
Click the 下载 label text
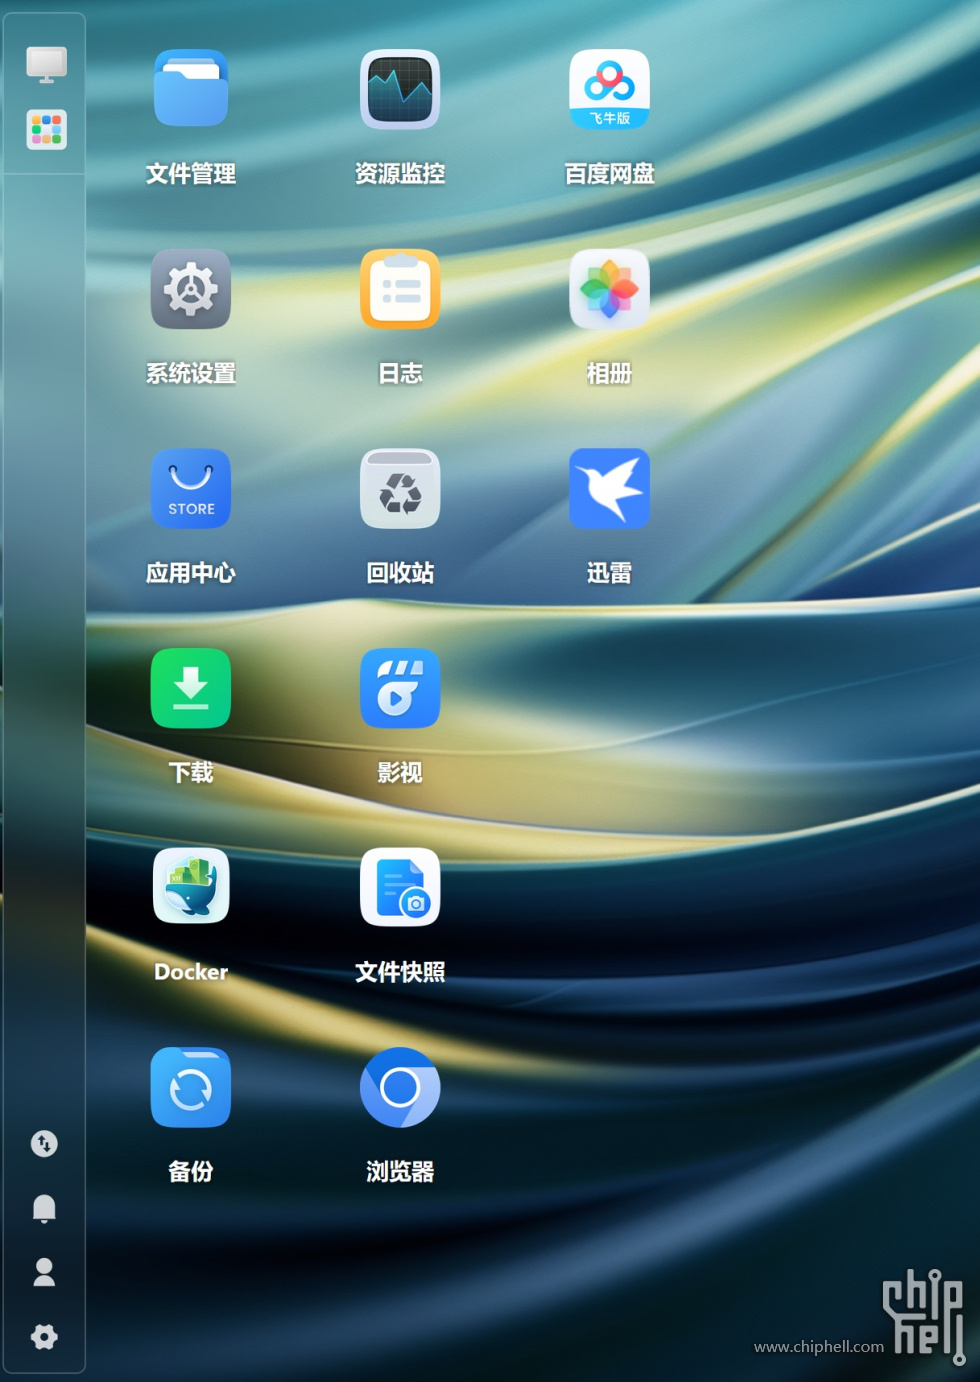click(x=191, y=772)
